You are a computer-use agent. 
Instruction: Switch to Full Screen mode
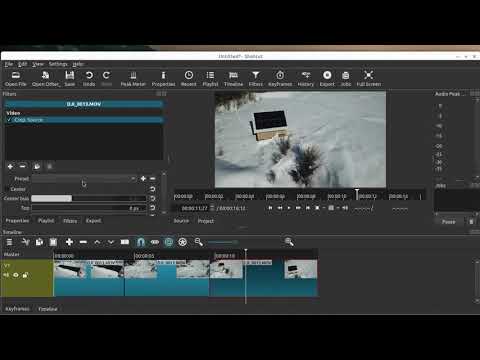[x=369, y=79]
